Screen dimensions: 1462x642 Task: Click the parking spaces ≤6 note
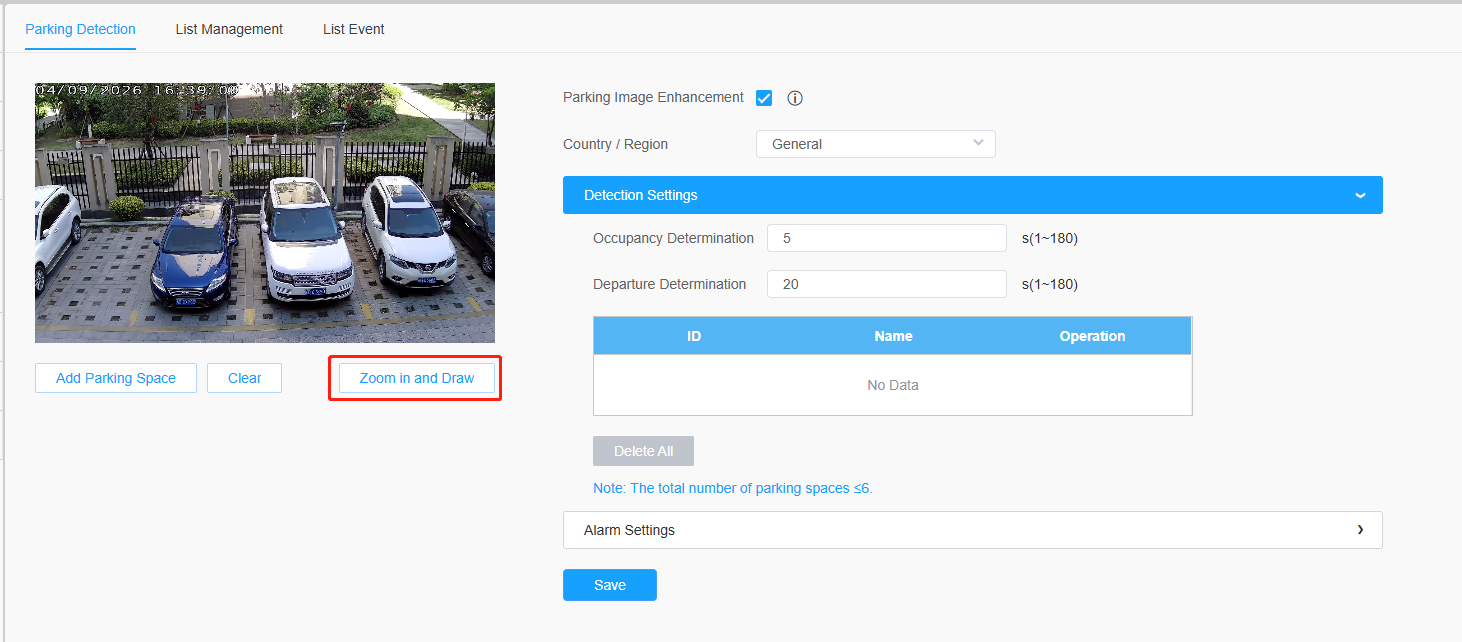tap(733, 489)
